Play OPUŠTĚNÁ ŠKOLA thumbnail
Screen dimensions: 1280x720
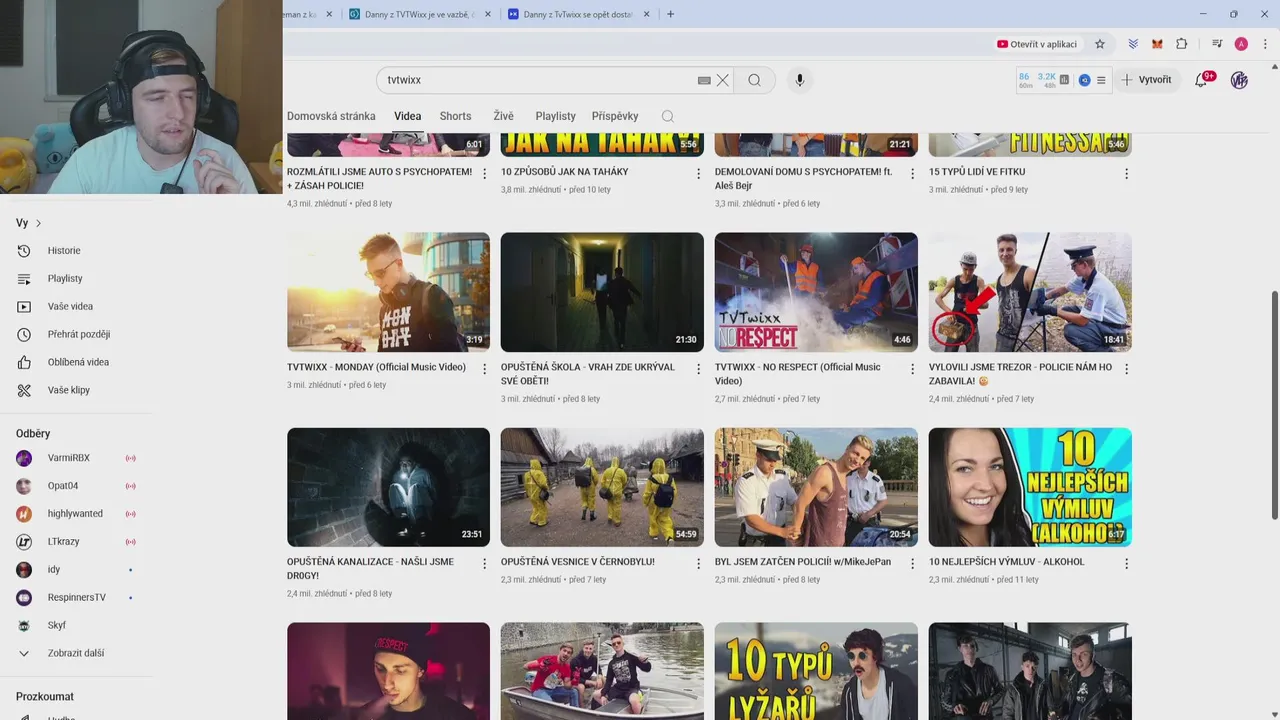click(602, 292)
